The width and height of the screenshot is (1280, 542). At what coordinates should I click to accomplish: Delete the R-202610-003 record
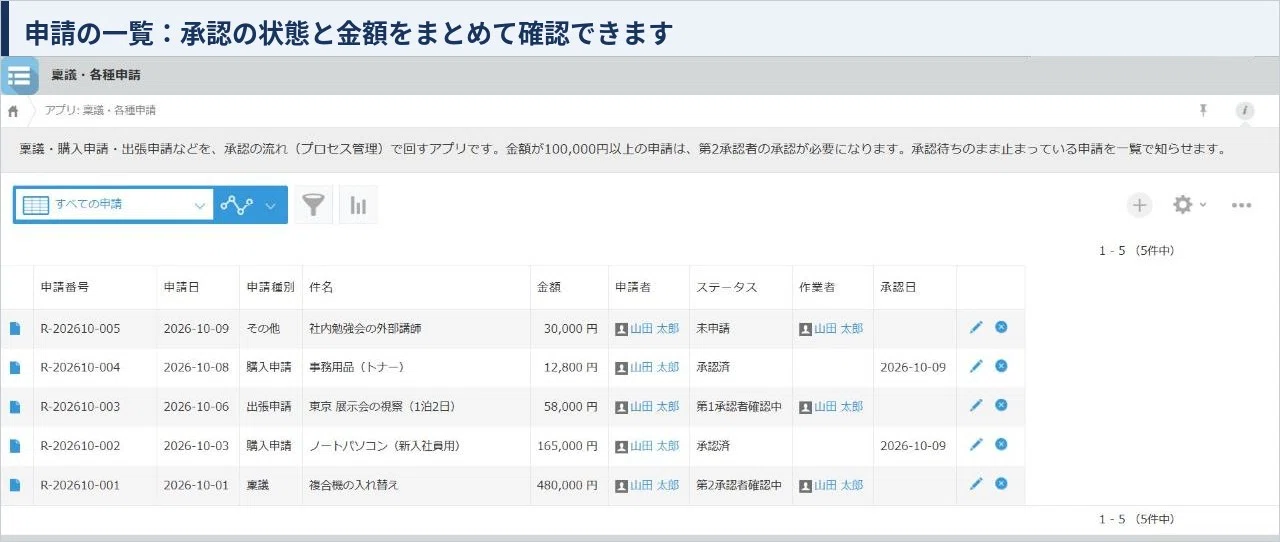point(1001,405)
